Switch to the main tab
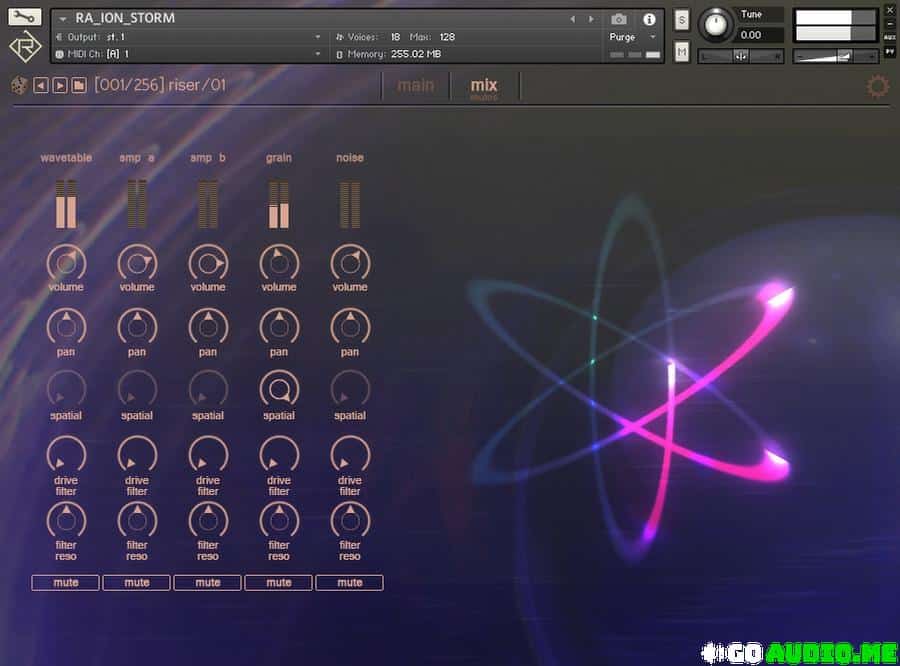The image size is (900, 666). (416, 86)
